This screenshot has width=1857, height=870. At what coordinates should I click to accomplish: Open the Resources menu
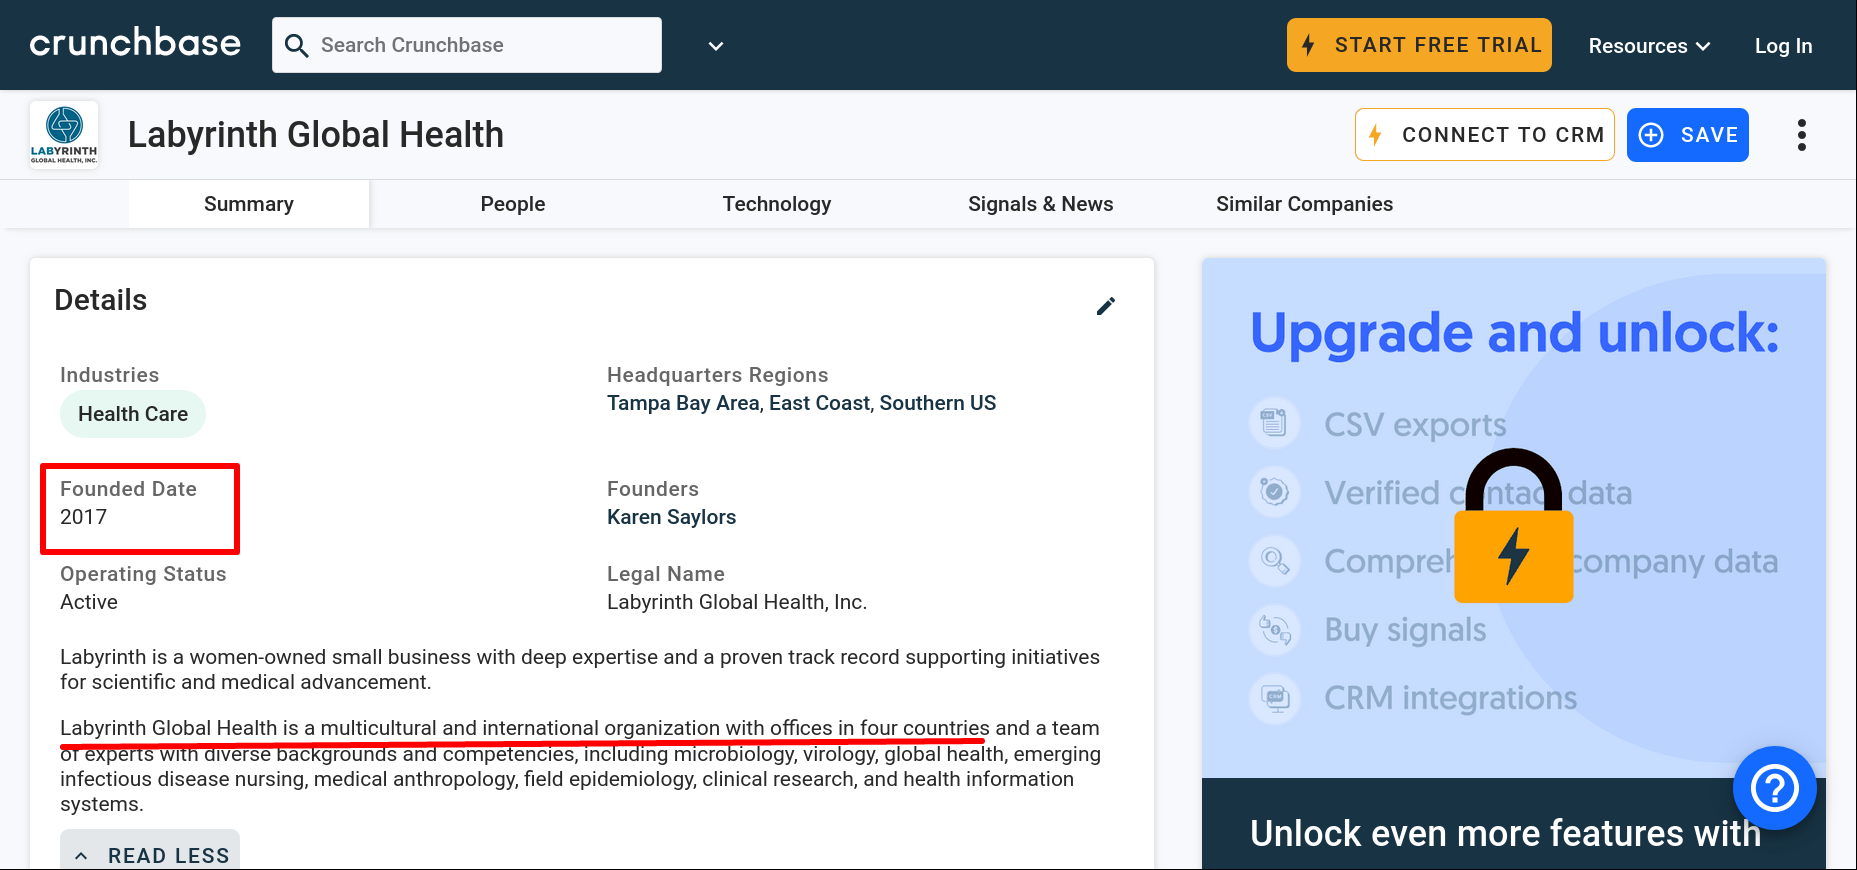pyautogui.click(x=1649, y=46)
